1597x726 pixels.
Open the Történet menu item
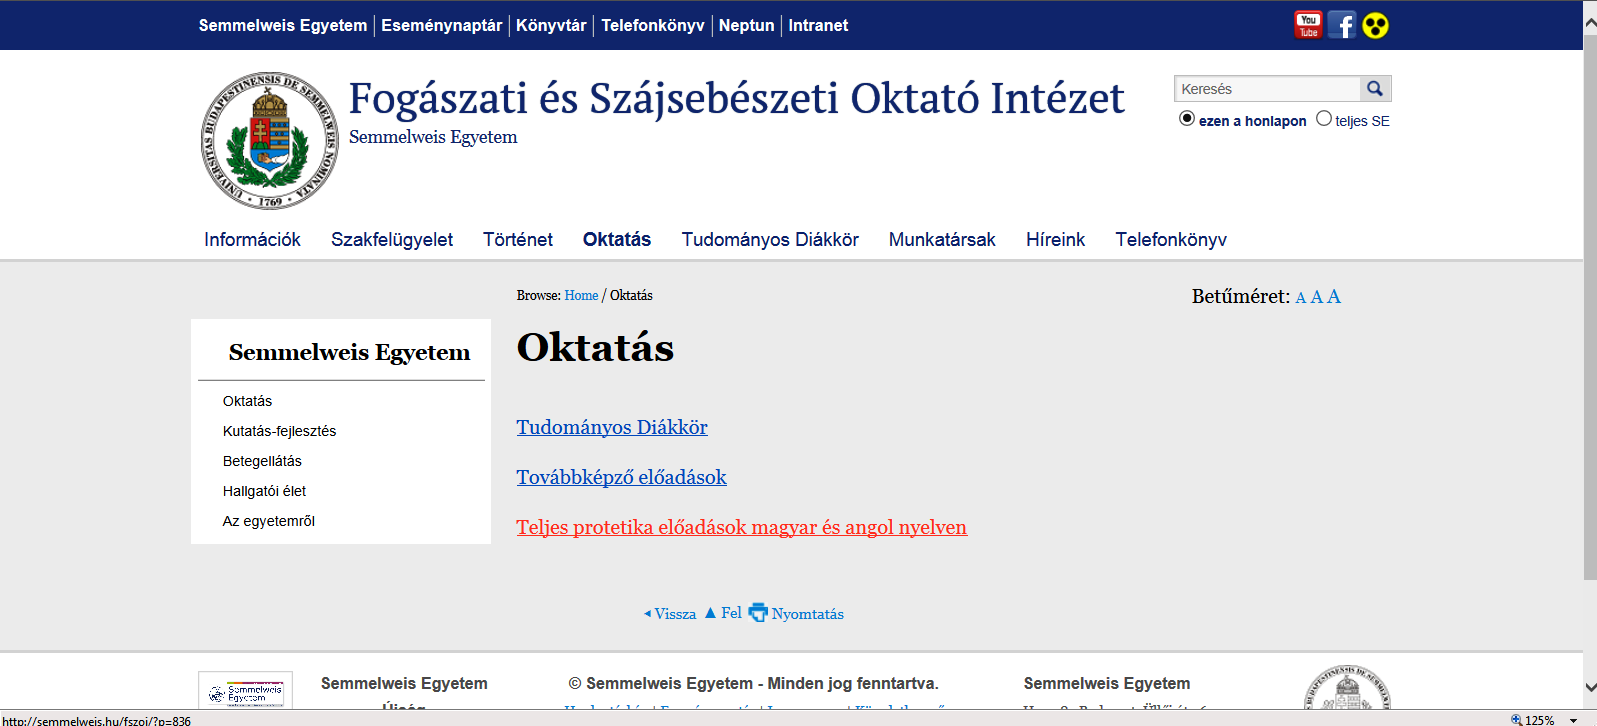tap(518, 240)
